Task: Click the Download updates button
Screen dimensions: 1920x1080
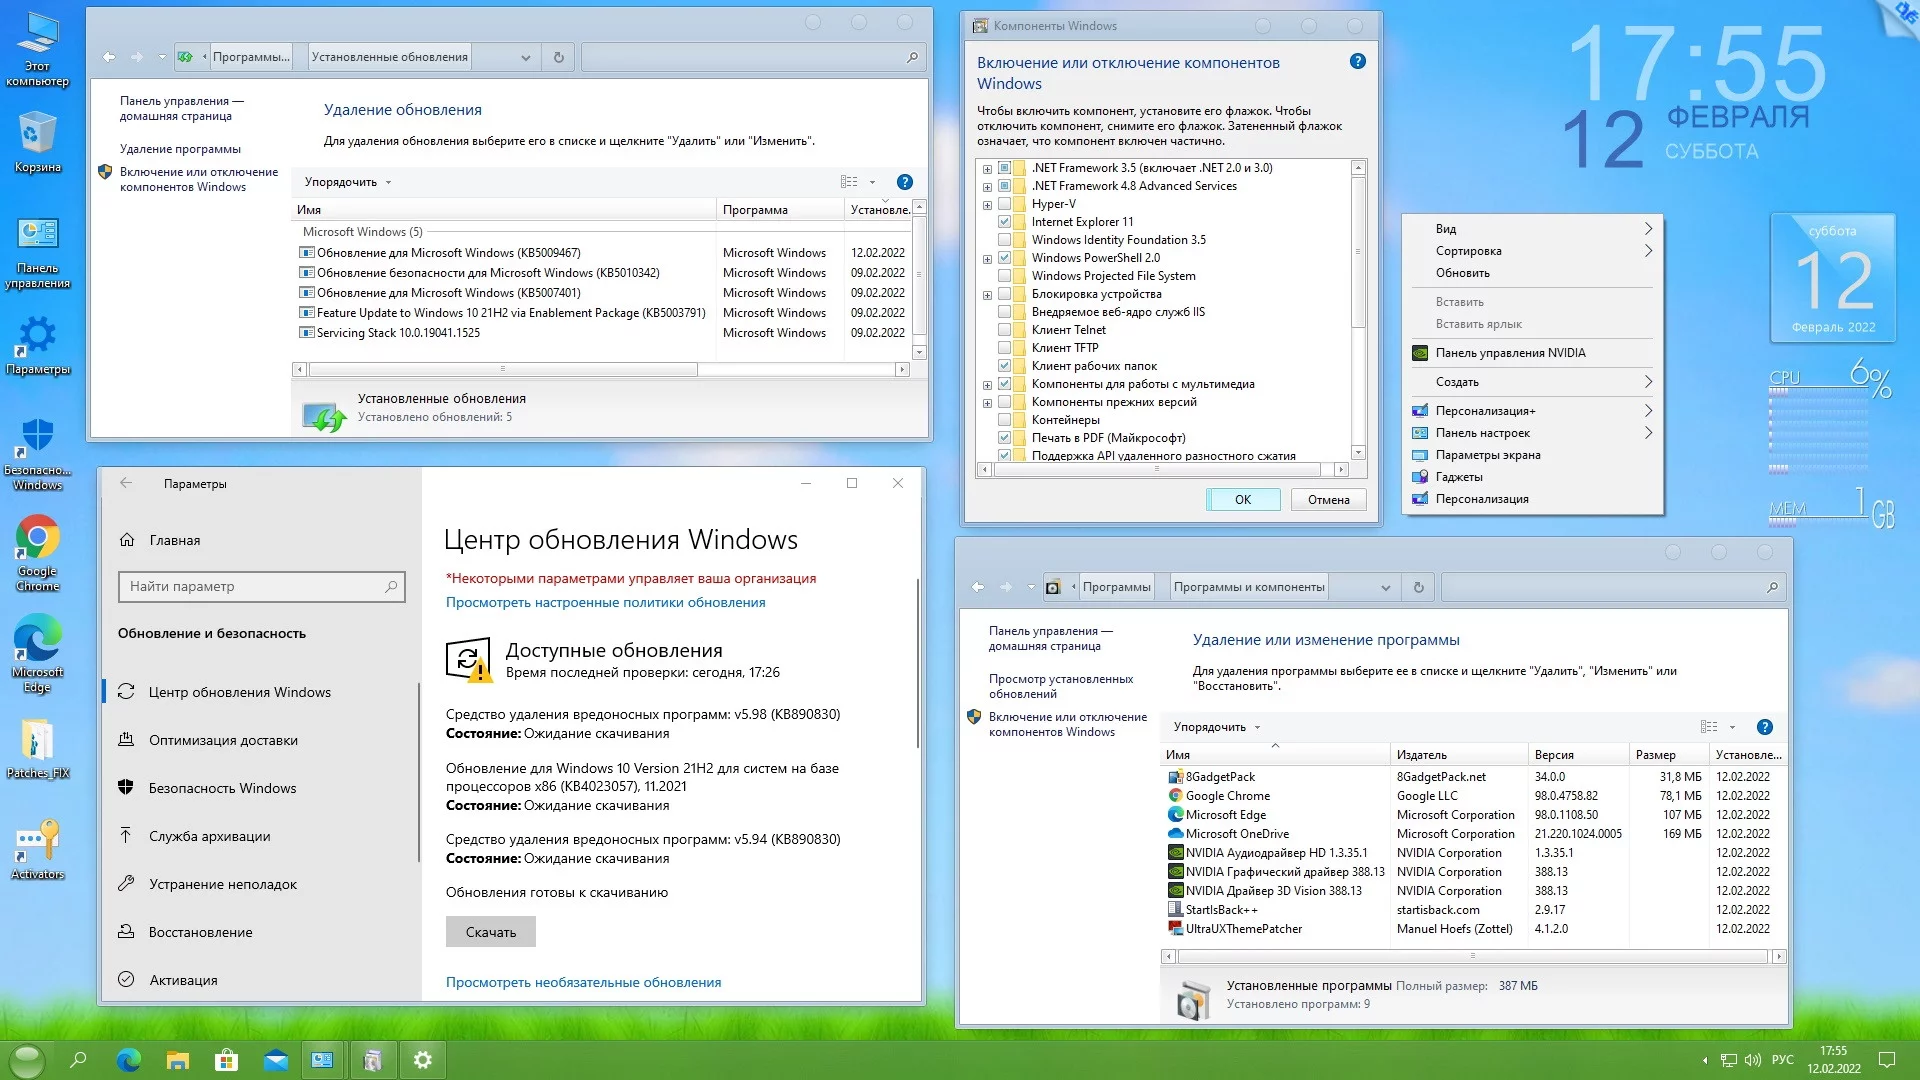Action: coord(490,932)
